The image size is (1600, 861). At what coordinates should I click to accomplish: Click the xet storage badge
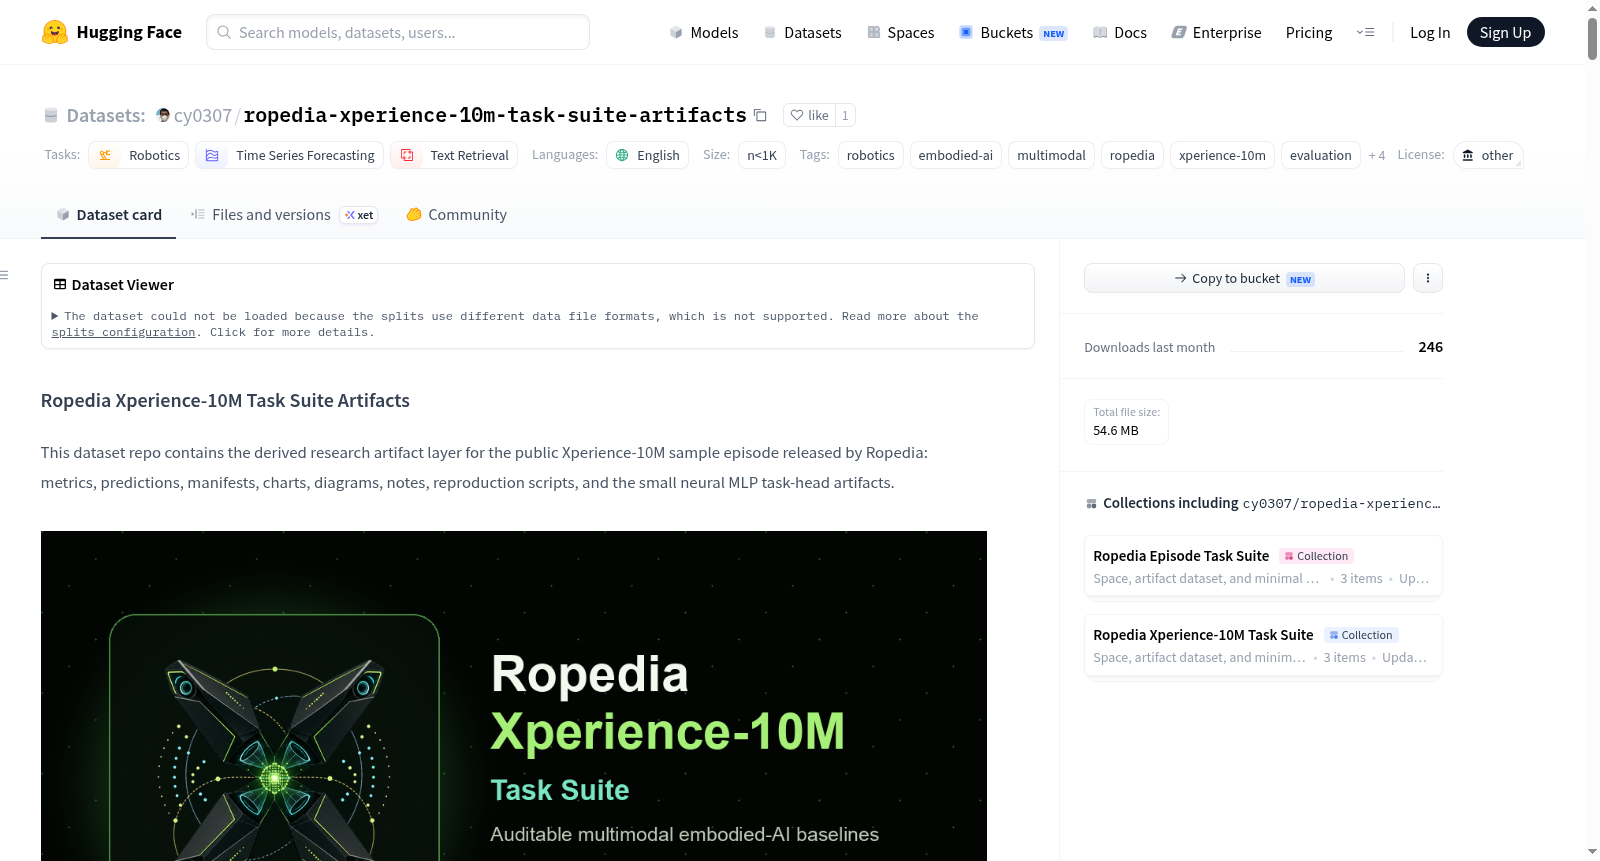click(x=359, y=215)
